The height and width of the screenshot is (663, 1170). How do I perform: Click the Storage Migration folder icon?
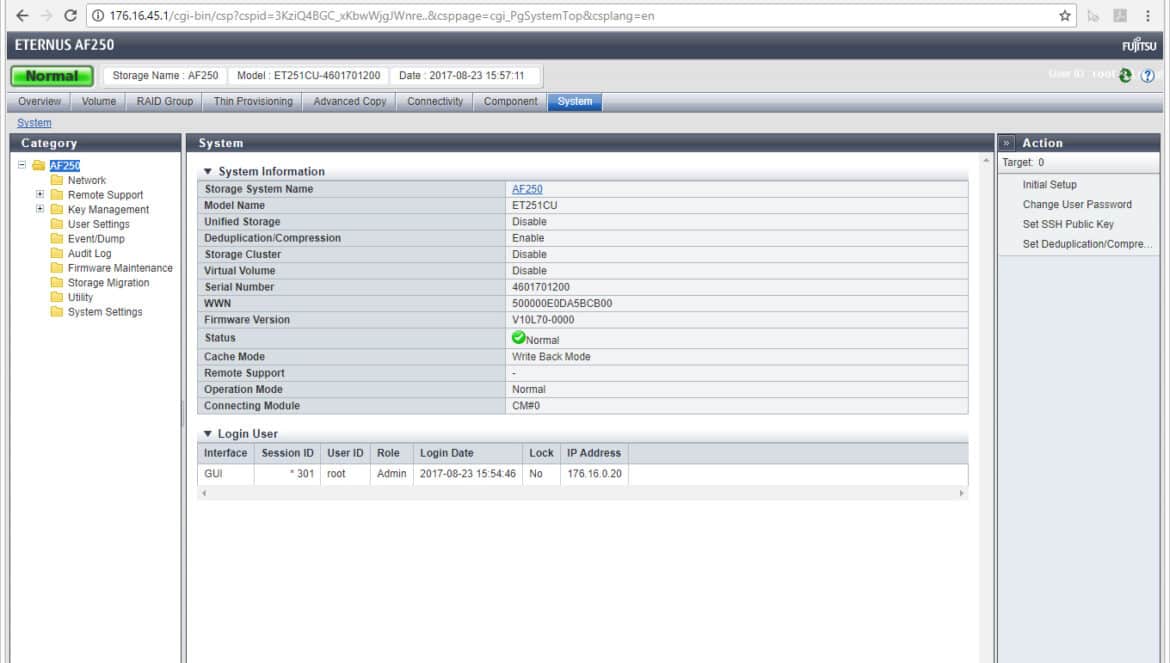(x=57, y=283)
